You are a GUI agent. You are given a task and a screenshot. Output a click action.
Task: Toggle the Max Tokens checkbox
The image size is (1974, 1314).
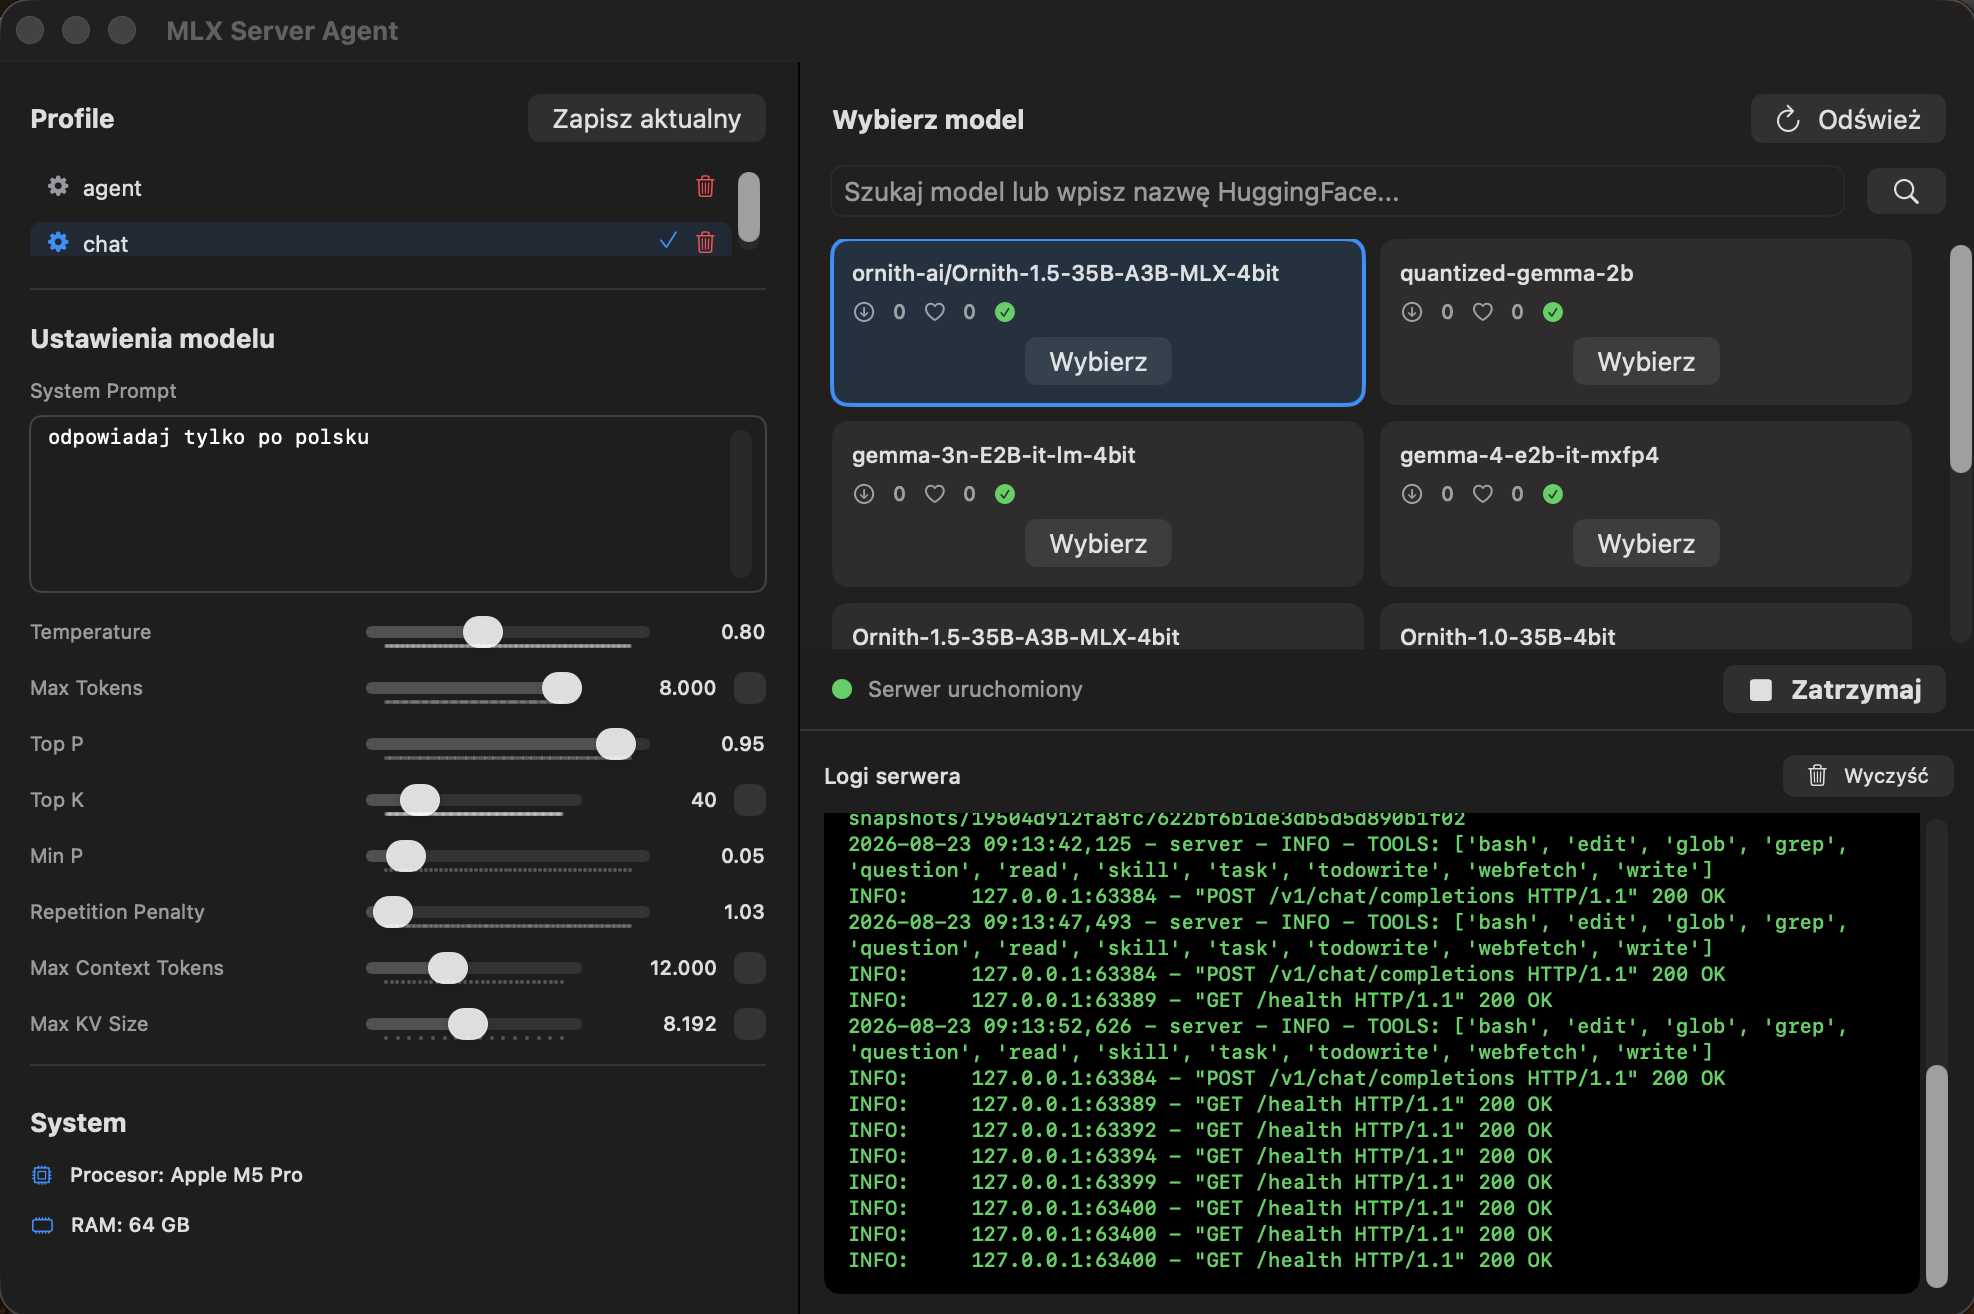750,688
